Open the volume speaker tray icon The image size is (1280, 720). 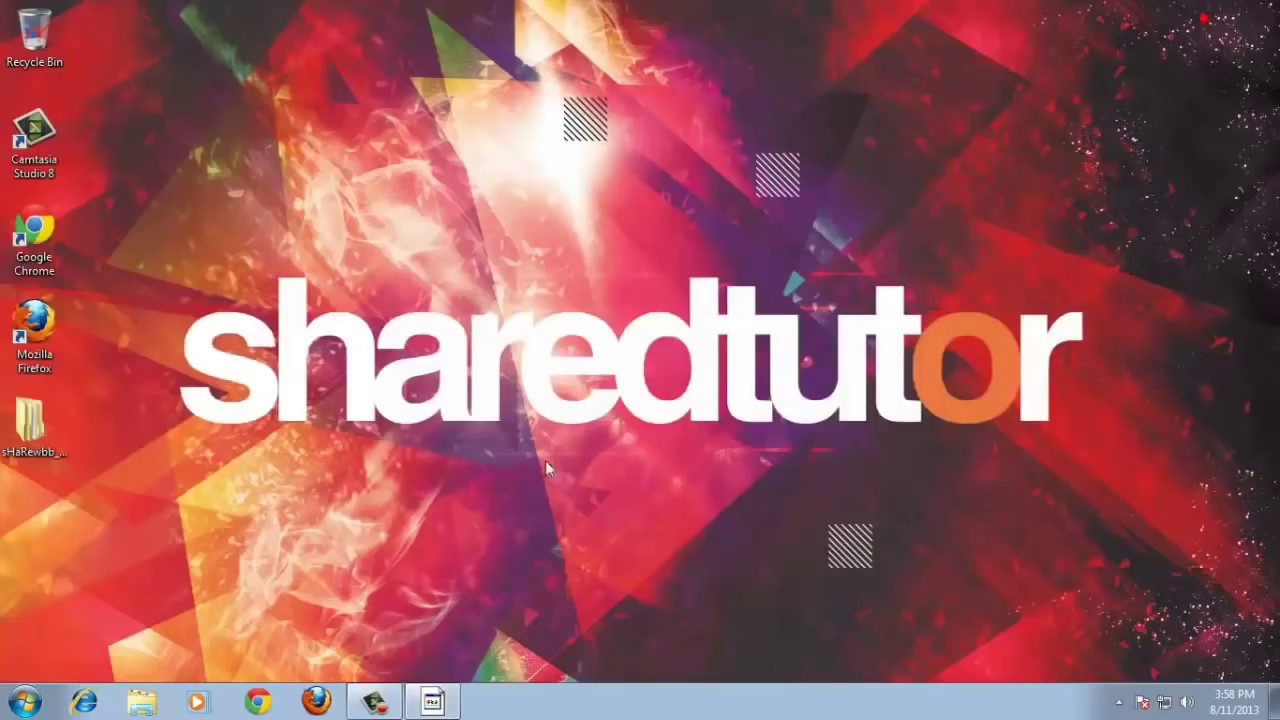1187,703
